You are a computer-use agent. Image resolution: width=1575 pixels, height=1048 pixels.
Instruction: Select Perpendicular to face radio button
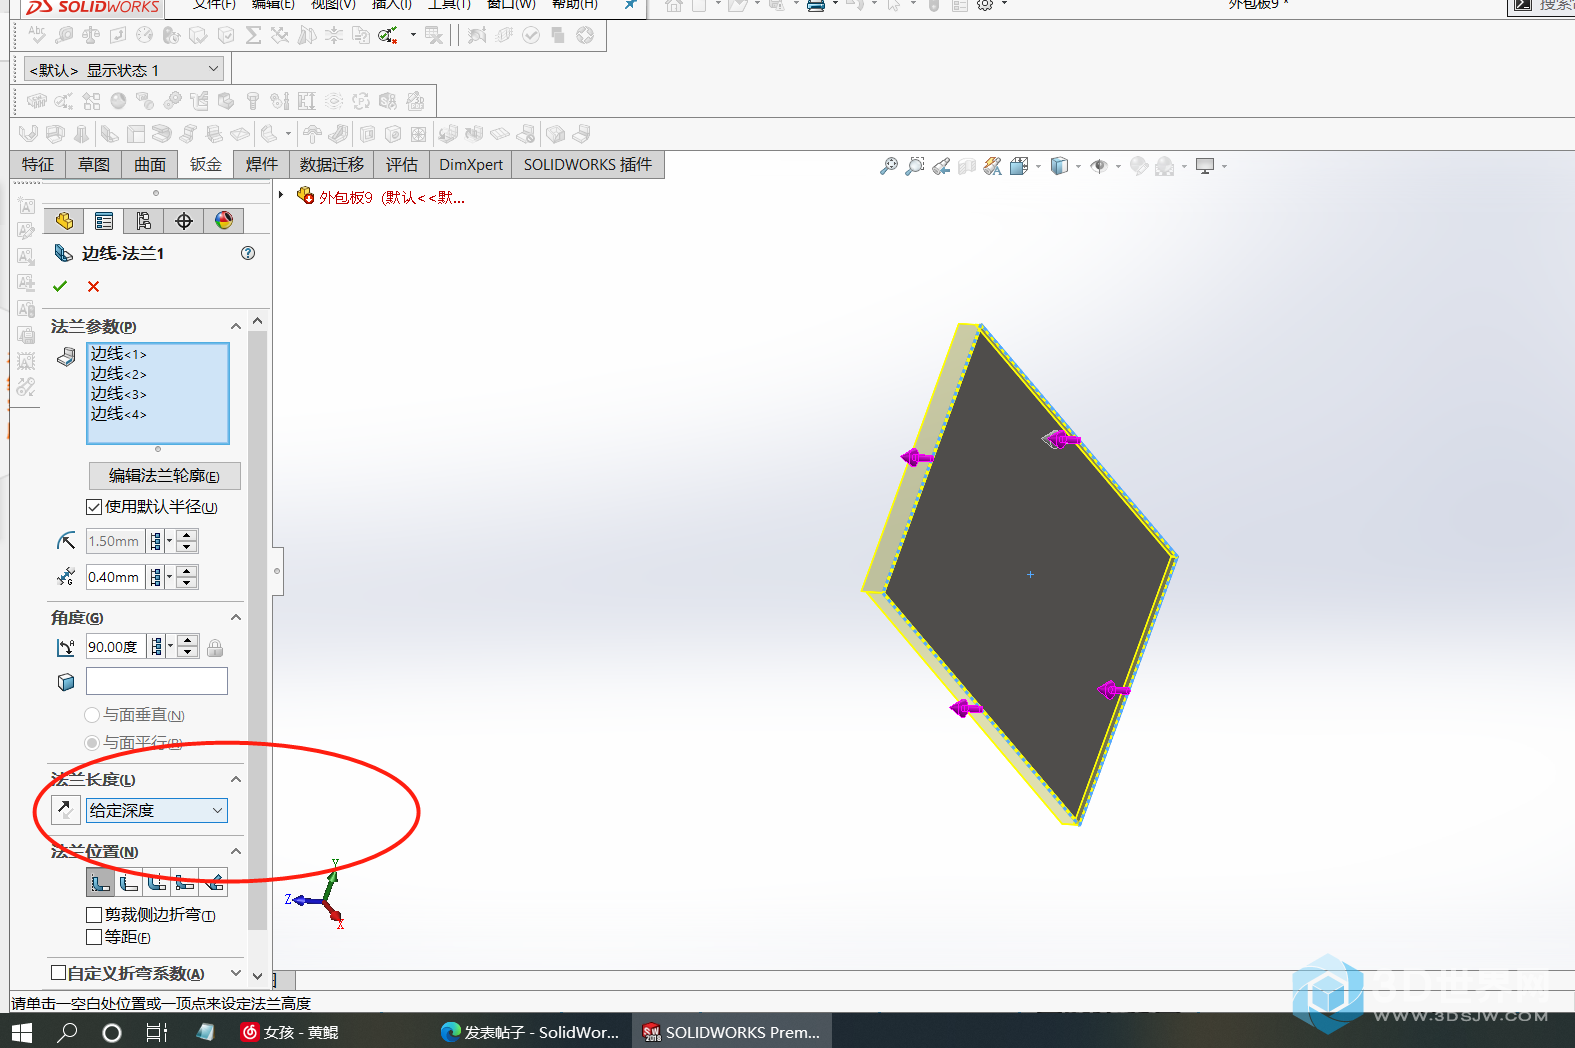(92, 715)
